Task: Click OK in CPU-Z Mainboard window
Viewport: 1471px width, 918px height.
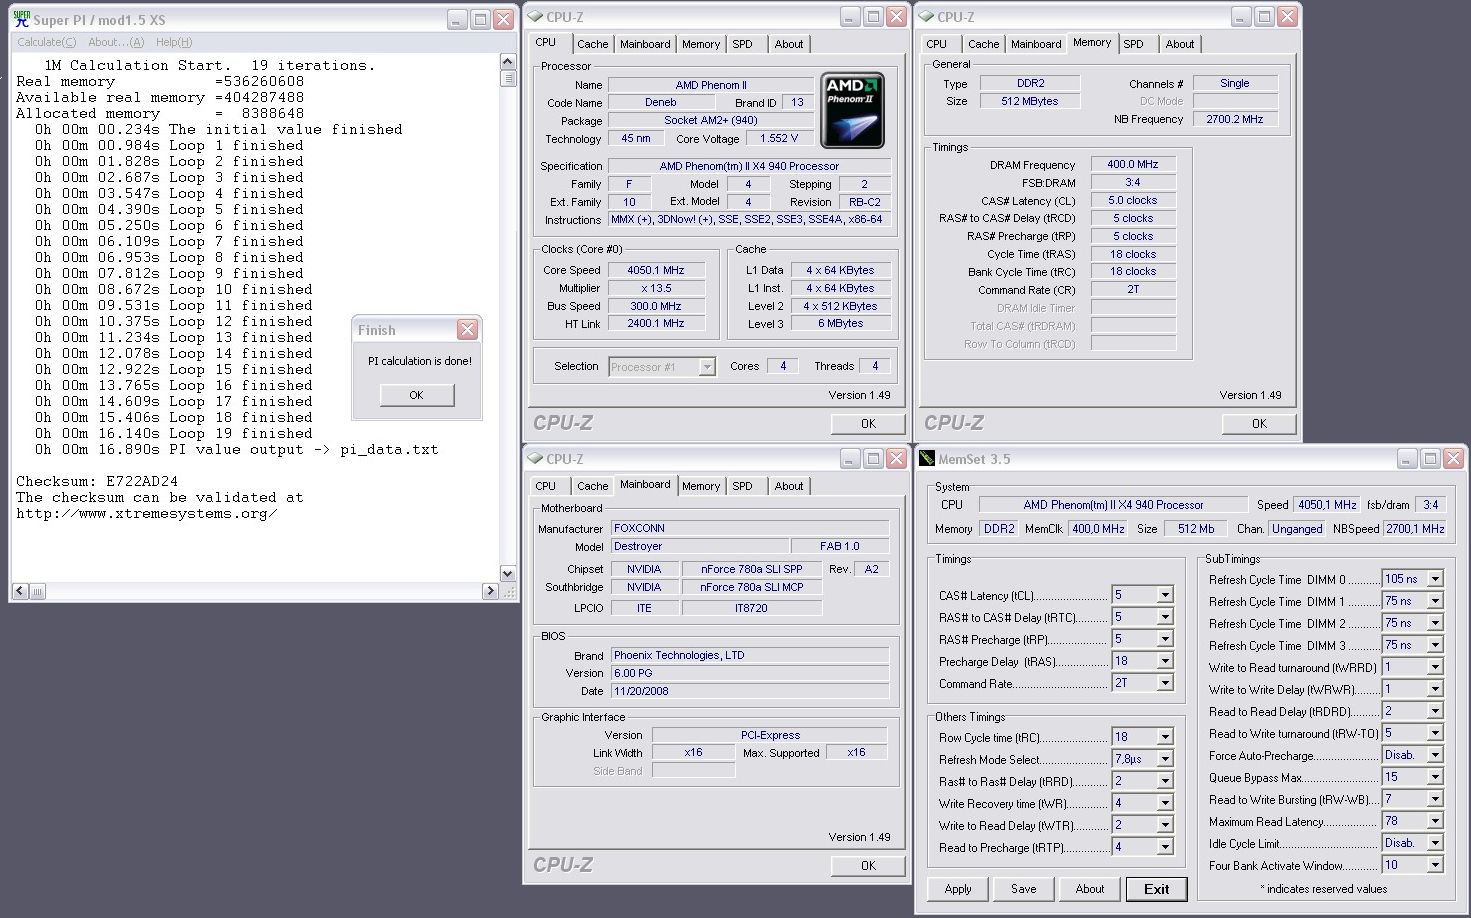Action: (868, 865)
